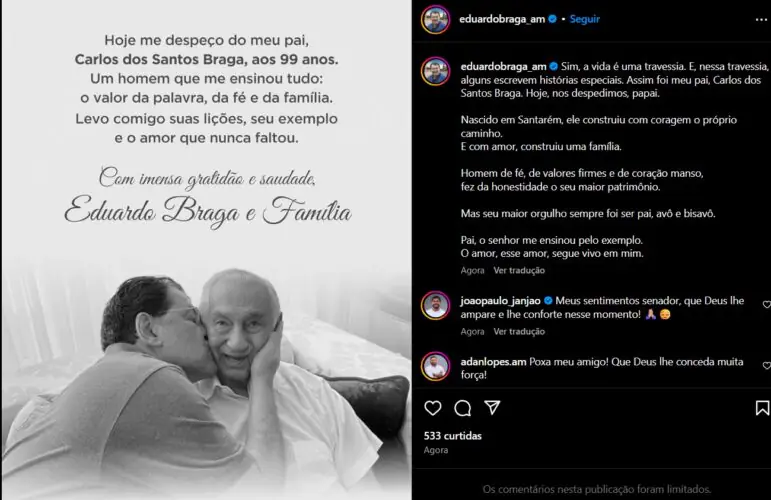Share post via paper plane icon
The width and height of the screenshot is (771, 500).
[492, 407]
